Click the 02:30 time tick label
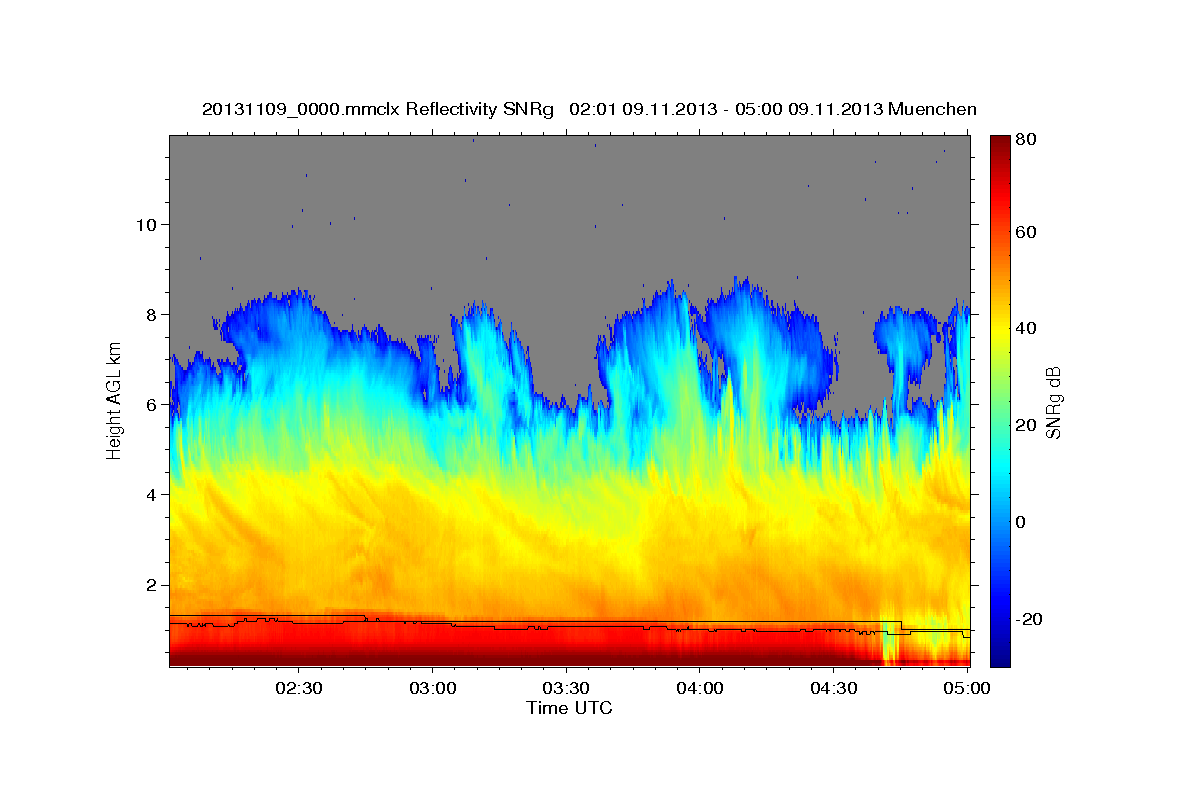Viewport: 1200px width, 800px height. (299, 689)
